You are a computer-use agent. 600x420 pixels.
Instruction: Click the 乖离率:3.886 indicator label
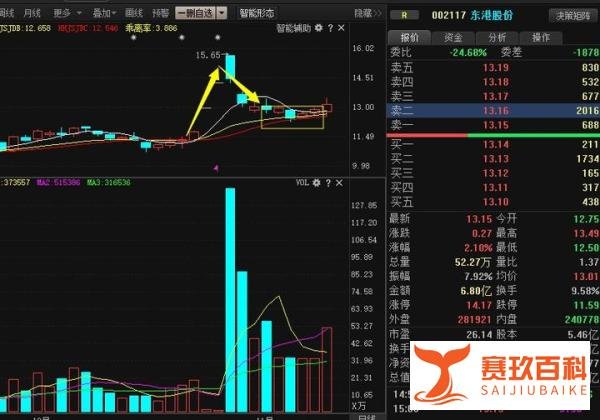pos(152,28)
